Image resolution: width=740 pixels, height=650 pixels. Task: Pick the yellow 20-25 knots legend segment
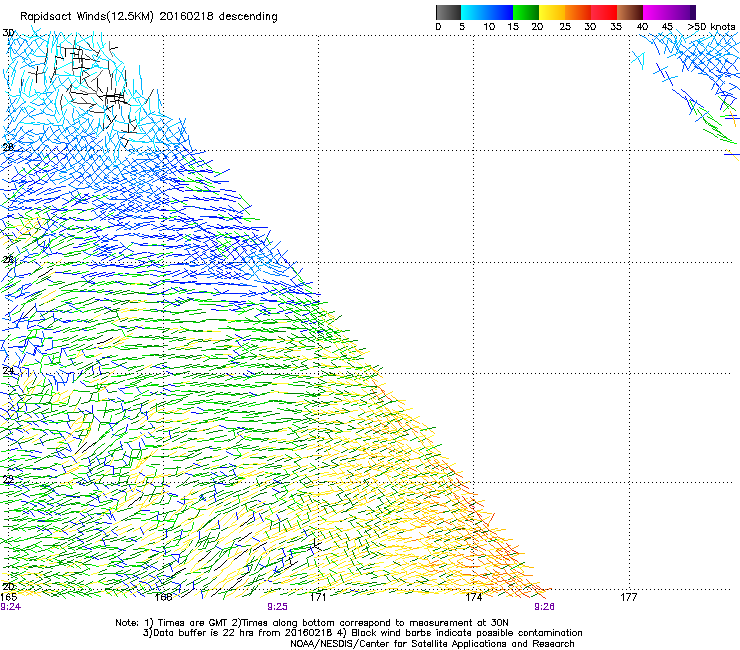click(552, 12)
